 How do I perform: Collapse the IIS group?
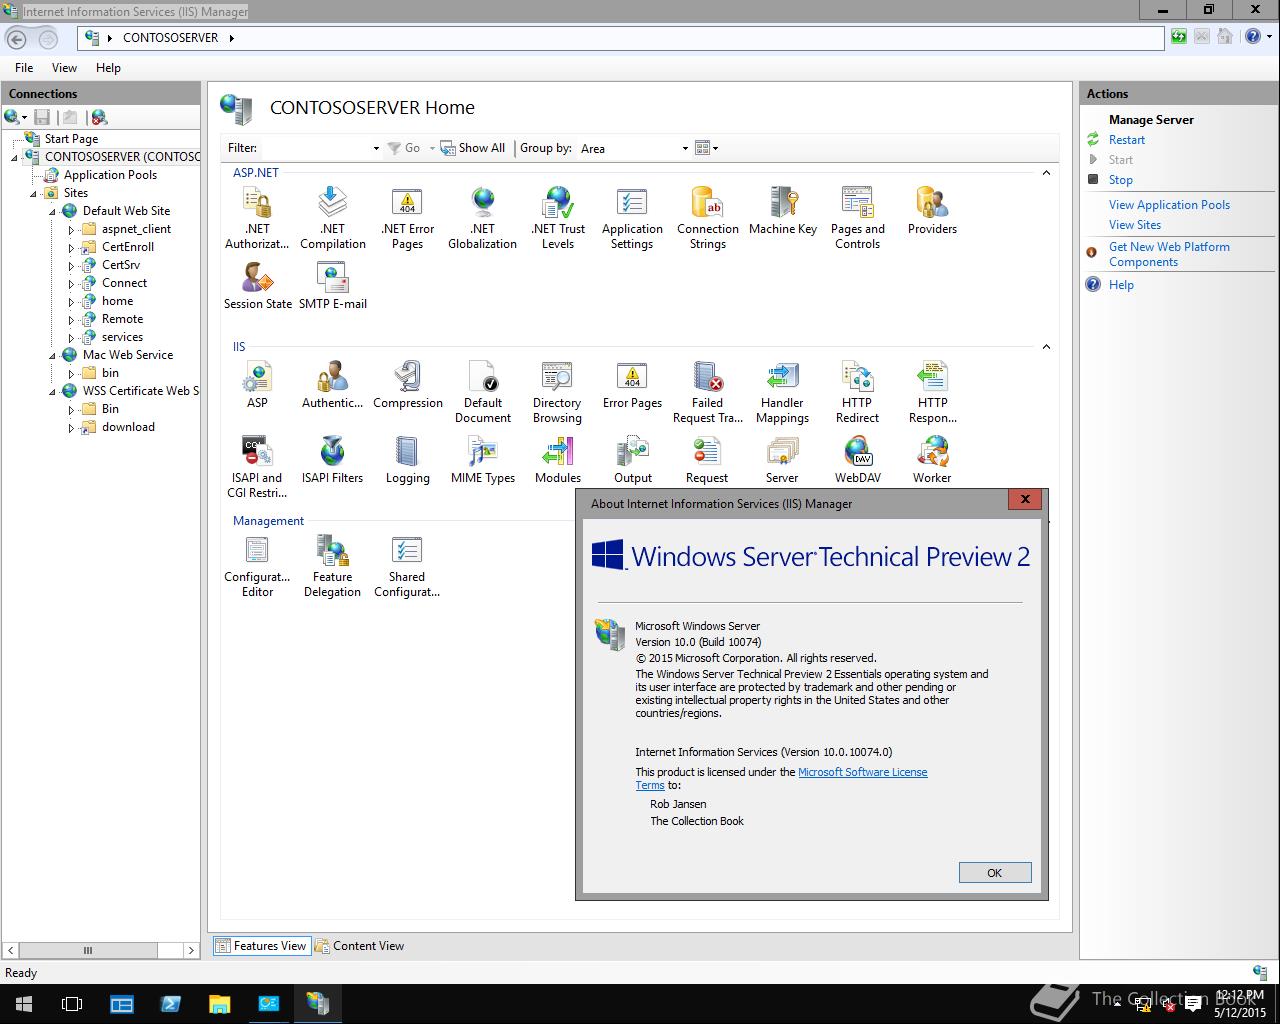coord(1046,347)
